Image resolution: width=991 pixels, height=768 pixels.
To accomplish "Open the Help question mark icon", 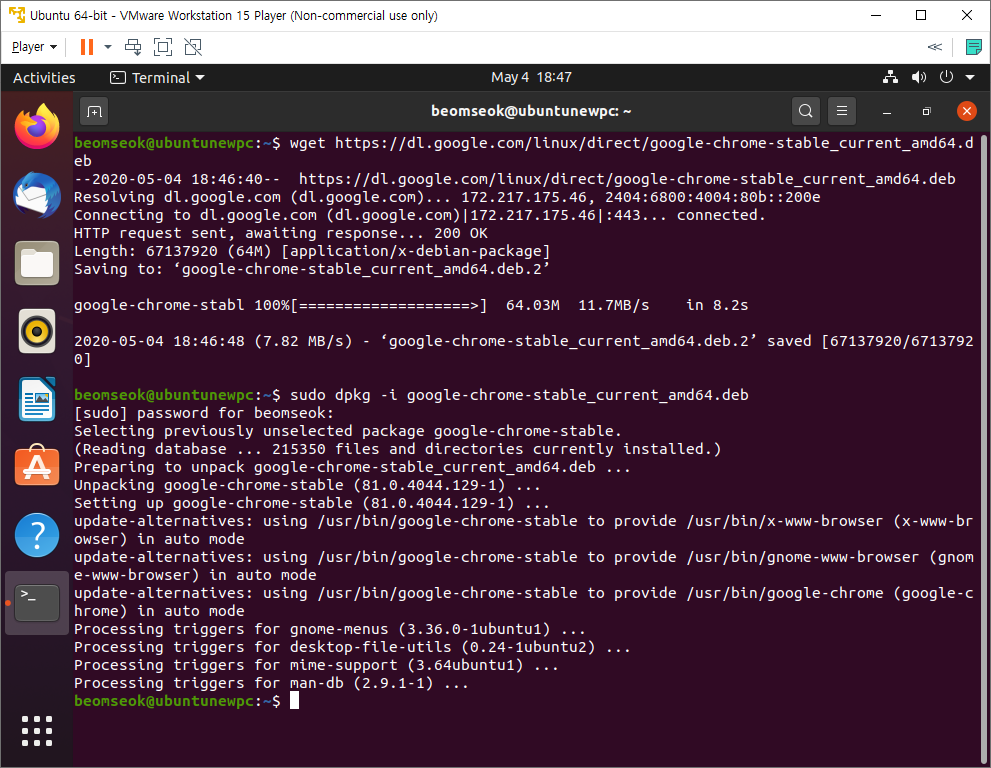I will click(x=37, y=535).
